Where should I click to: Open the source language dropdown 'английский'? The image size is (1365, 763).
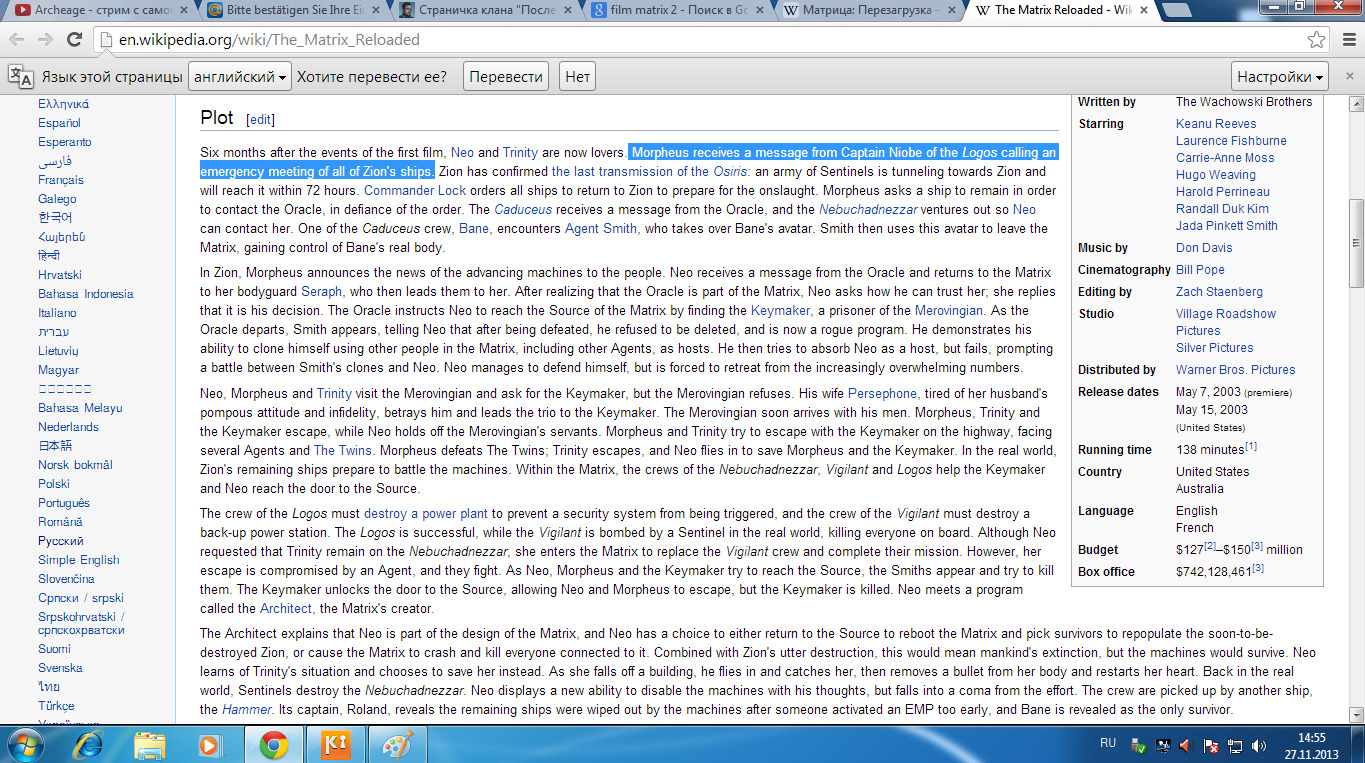(x=240, y=77)
